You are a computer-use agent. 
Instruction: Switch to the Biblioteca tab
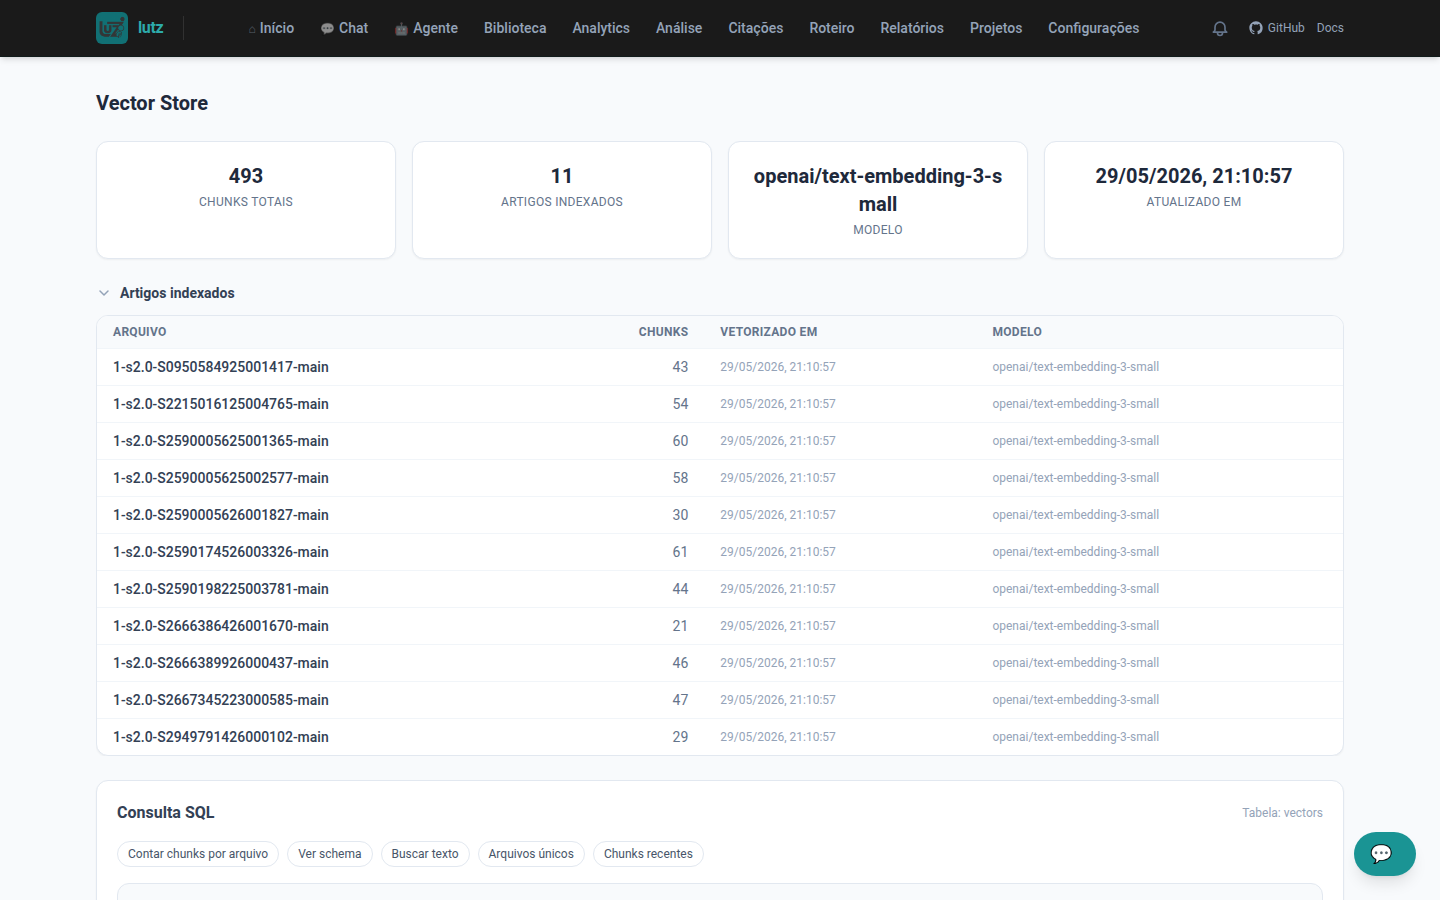coord(515,28)
